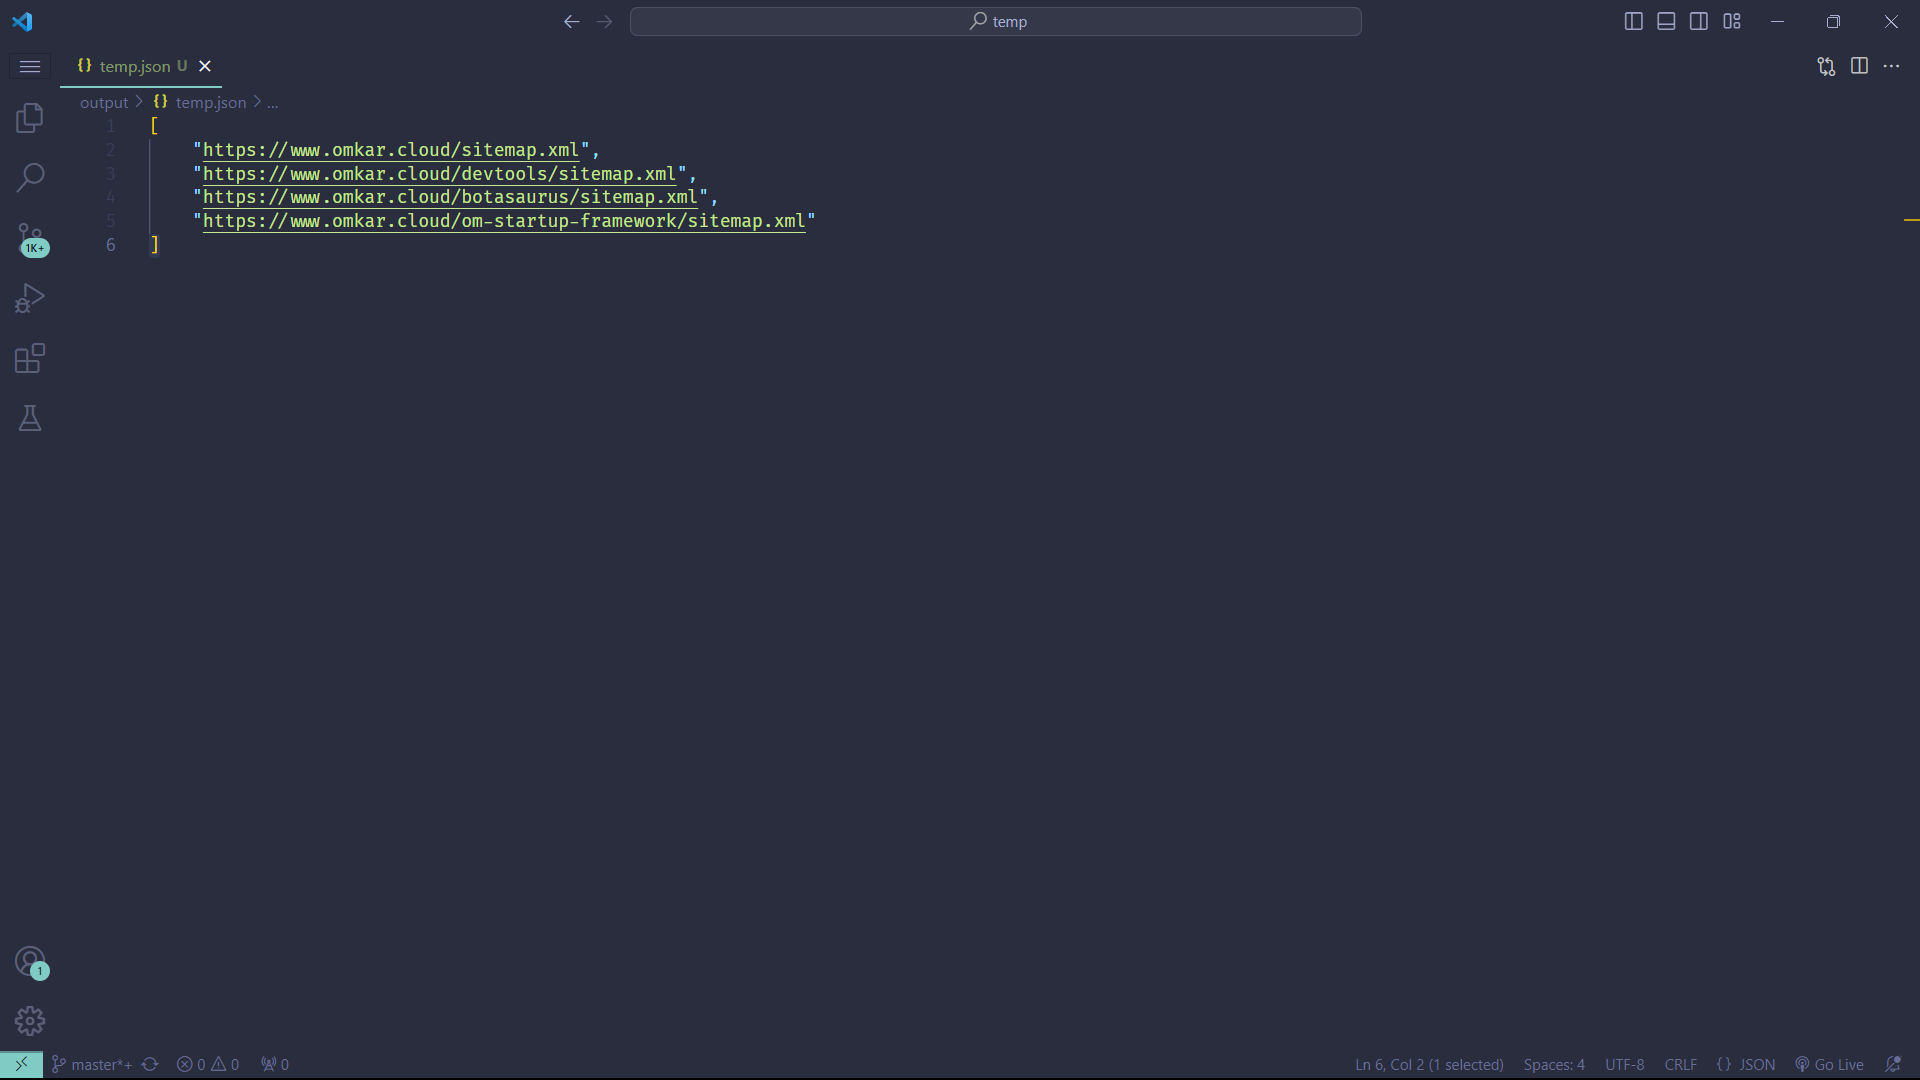The image size is (1920, 1080).
Task: Toggle the Primary Side Bar
Action: [x=1633, y=20]
